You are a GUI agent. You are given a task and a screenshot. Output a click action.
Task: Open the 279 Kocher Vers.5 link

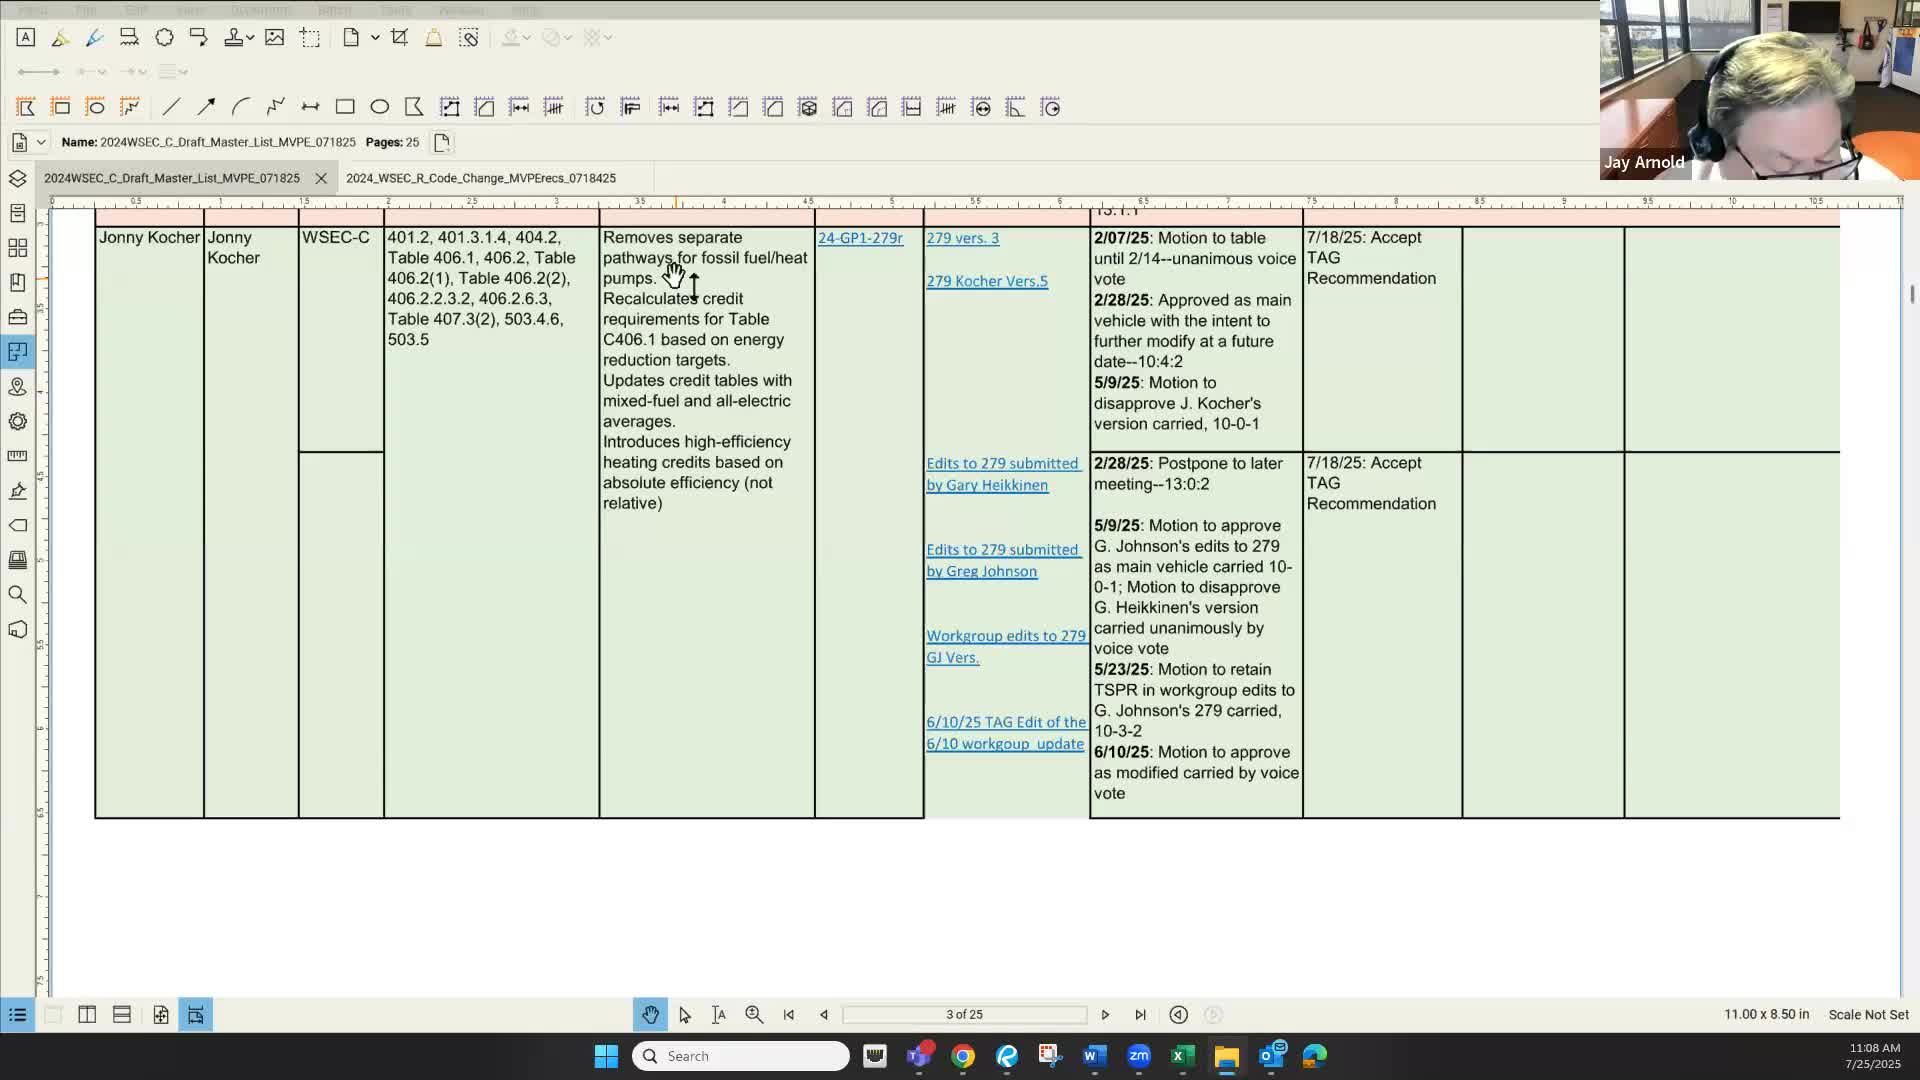pyautogui.click(x=987, y=281)
